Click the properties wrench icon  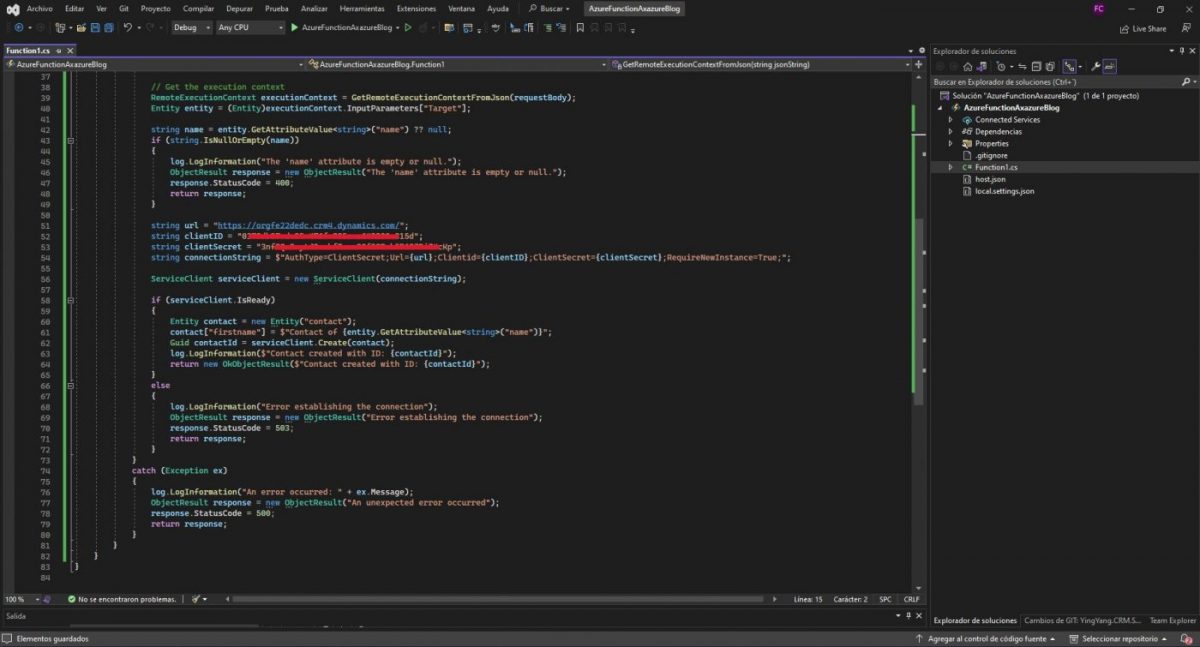coord(1096,66)
